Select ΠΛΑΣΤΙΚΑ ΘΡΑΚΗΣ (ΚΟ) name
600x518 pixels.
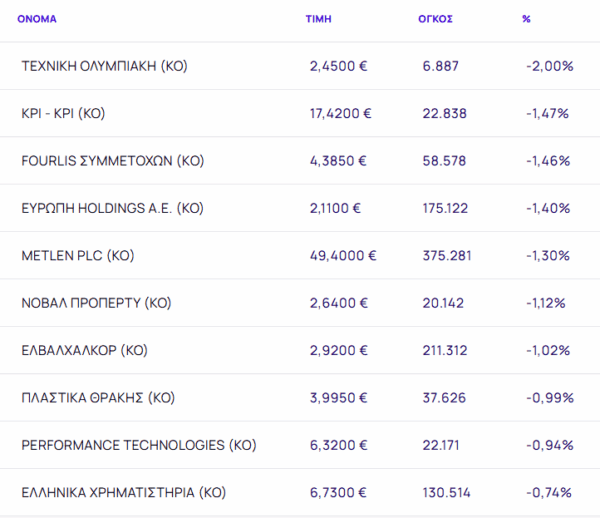98,398
